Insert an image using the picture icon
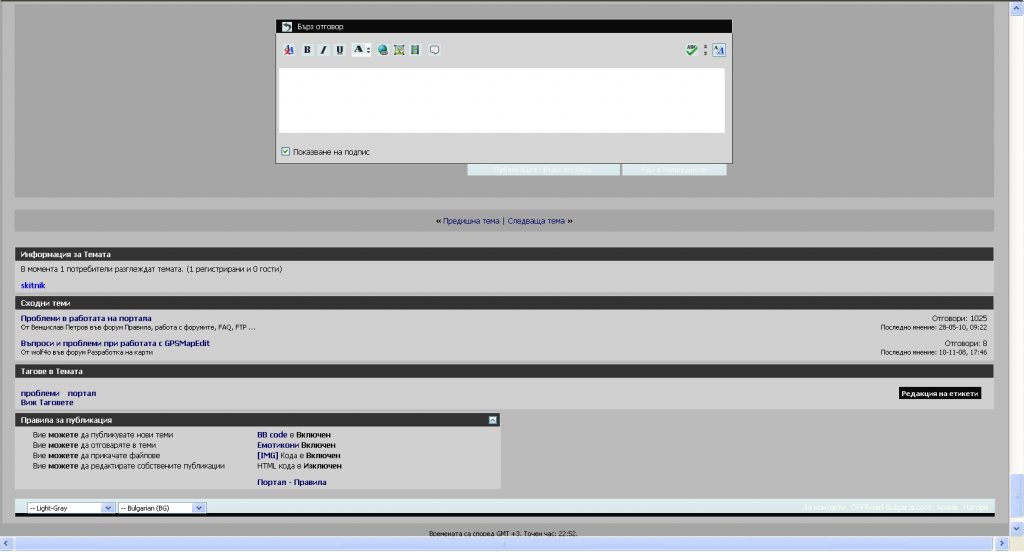The height and width of the screenshot is (552, 1024). [399, 50]
